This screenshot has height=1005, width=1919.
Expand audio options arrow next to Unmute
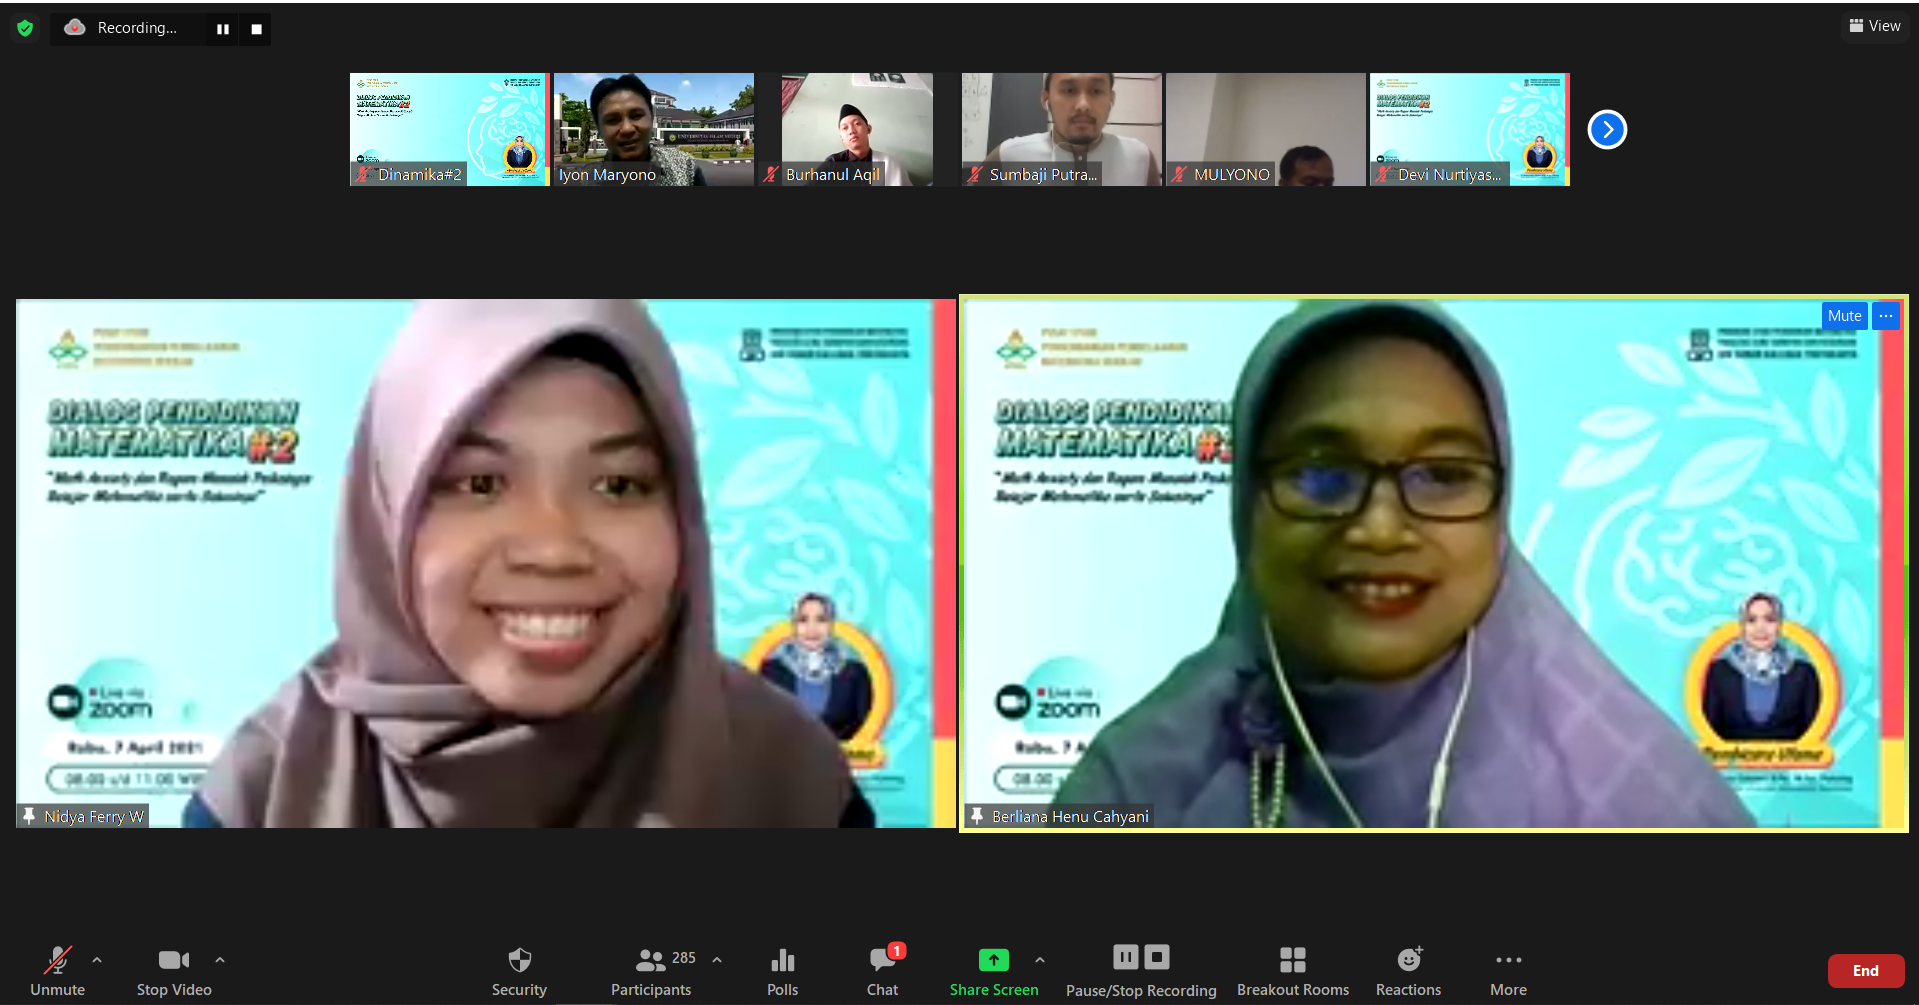[97, 960]
